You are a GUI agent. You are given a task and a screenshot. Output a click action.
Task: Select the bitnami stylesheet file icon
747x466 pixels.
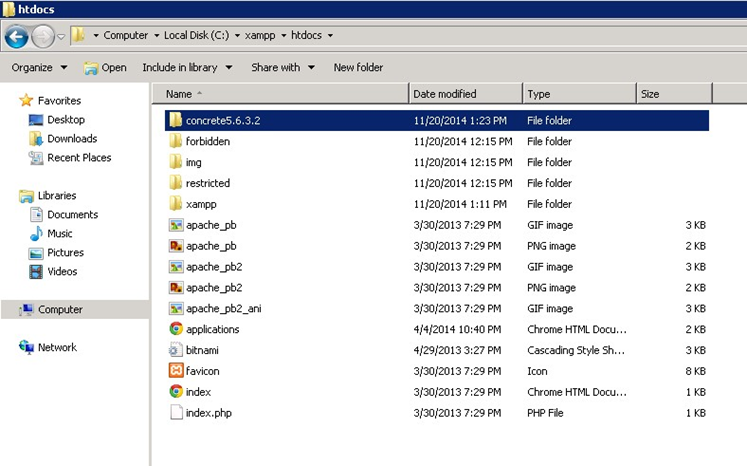point(176,350)
